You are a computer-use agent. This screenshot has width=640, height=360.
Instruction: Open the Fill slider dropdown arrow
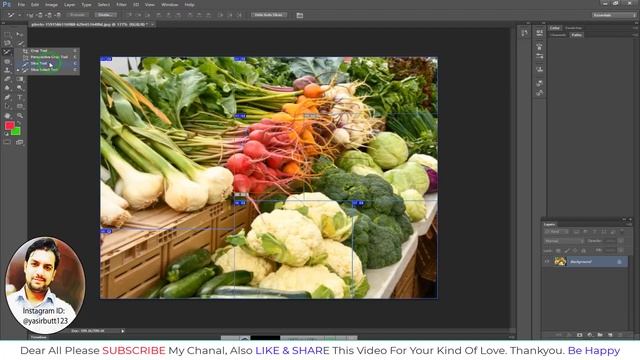tap(620, 250)
